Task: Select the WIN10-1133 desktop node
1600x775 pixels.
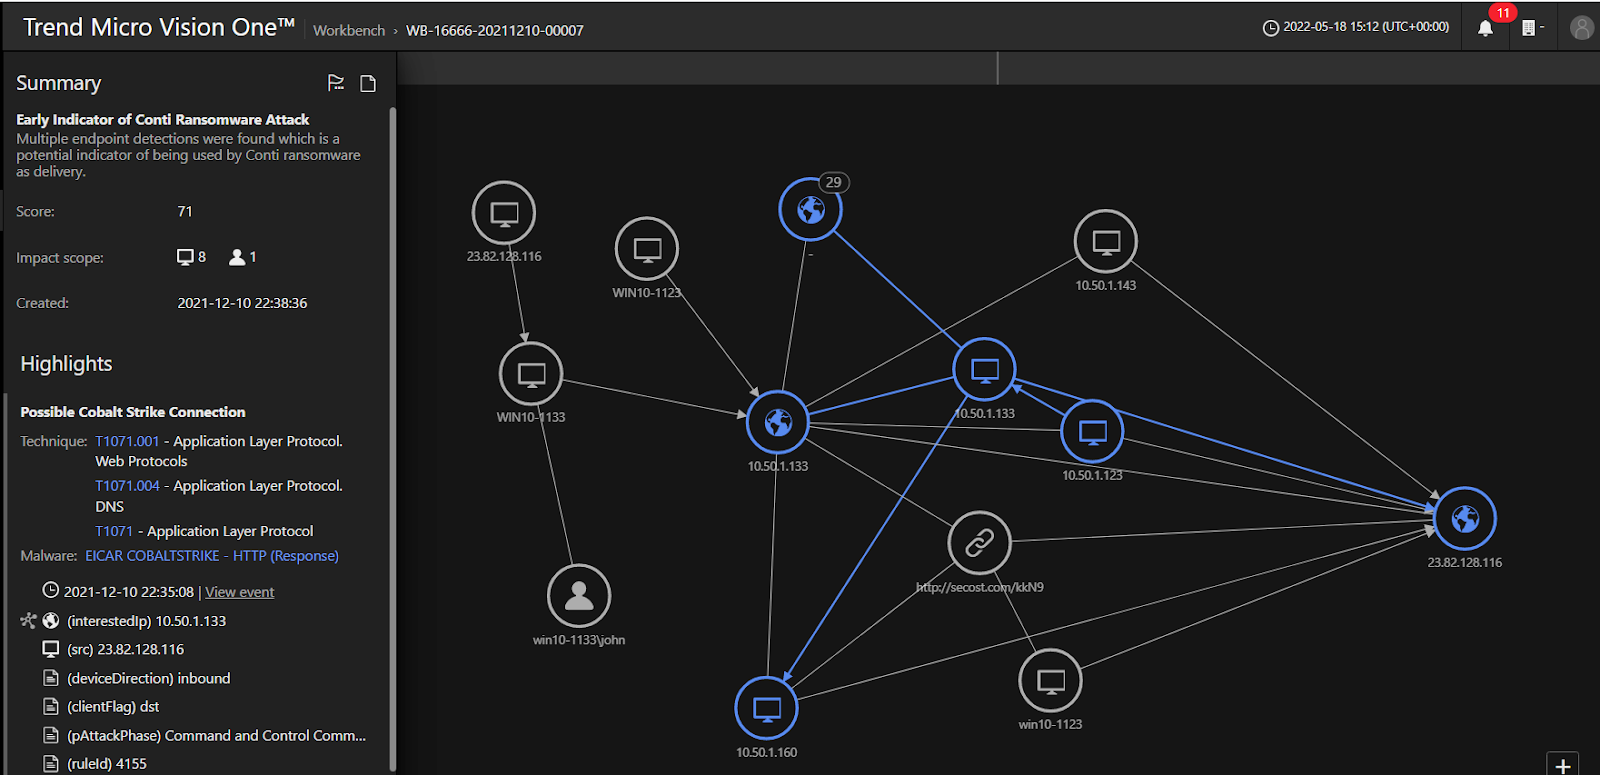Action: [x=531, y=374]
